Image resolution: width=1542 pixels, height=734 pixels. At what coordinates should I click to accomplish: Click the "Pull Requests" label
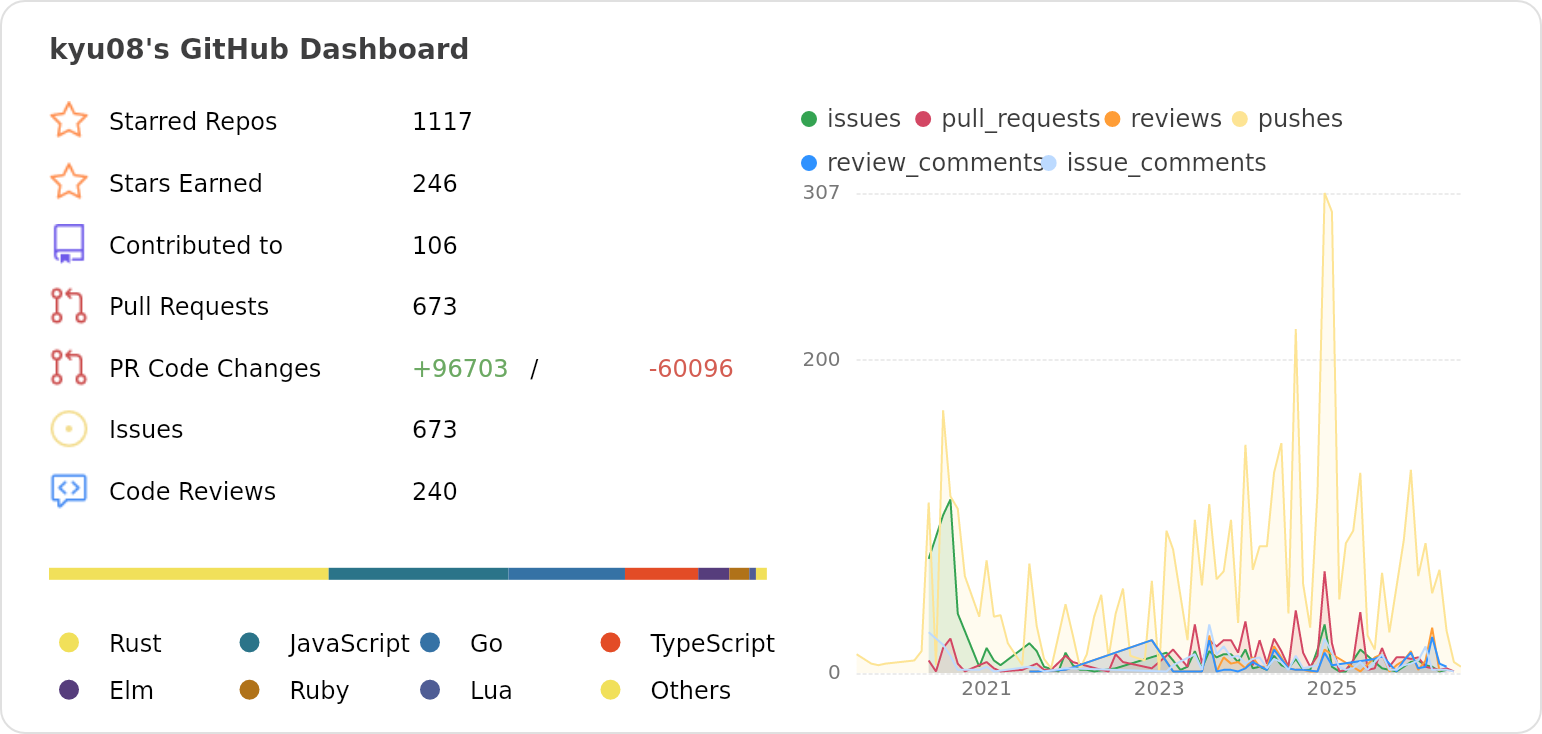click(189, 307)
